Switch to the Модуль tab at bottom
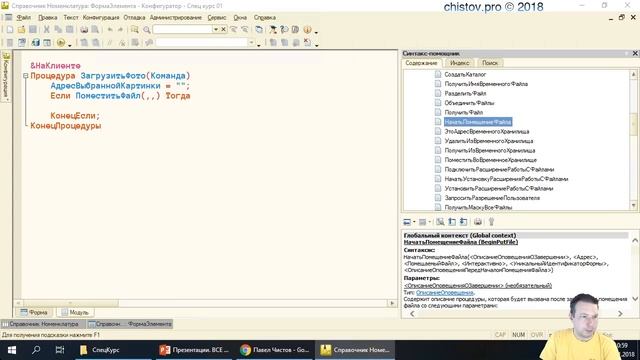 pos(76,312)
